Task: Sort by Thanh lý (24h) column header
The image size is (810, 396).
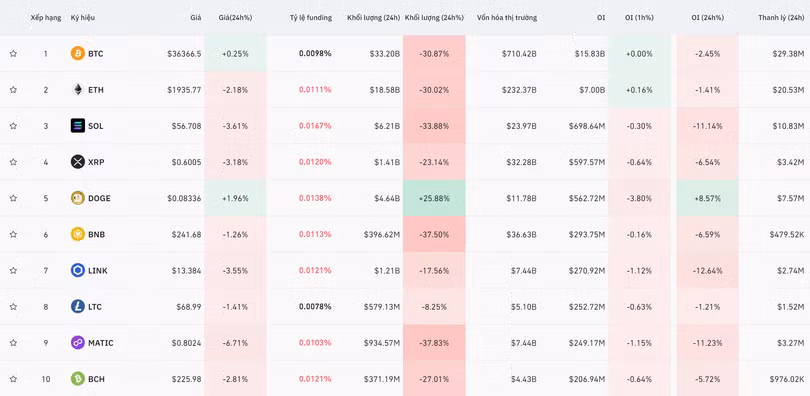Action: point(781,18)
